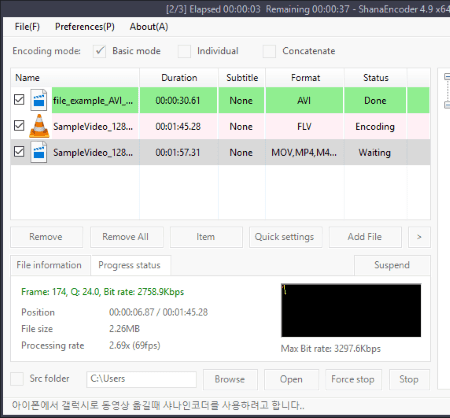Open the File(F) menu
Image resolution: width=450 pixels, height=418 pixels.
pyautogui.click(x=27, y=27)
